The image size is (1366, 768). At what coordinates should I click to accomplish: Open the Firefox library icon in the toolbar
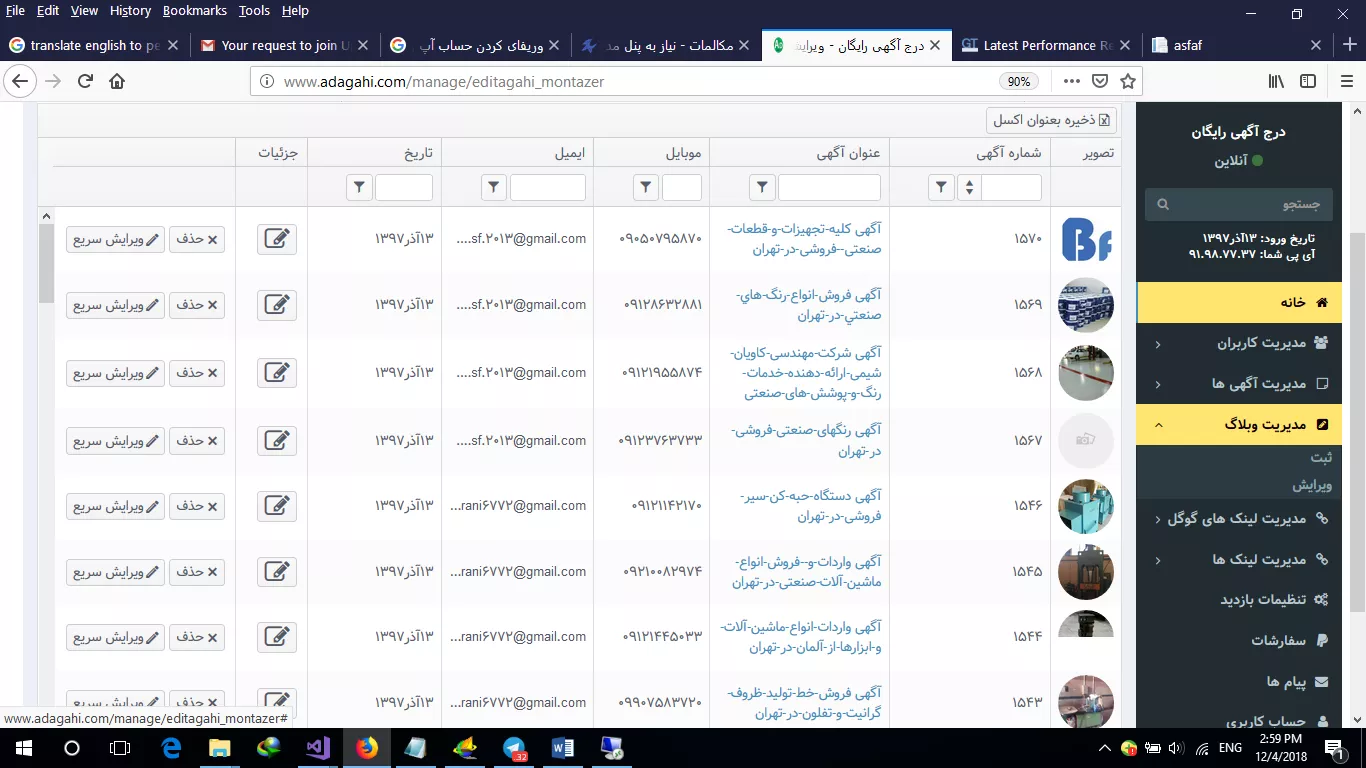1277,81
